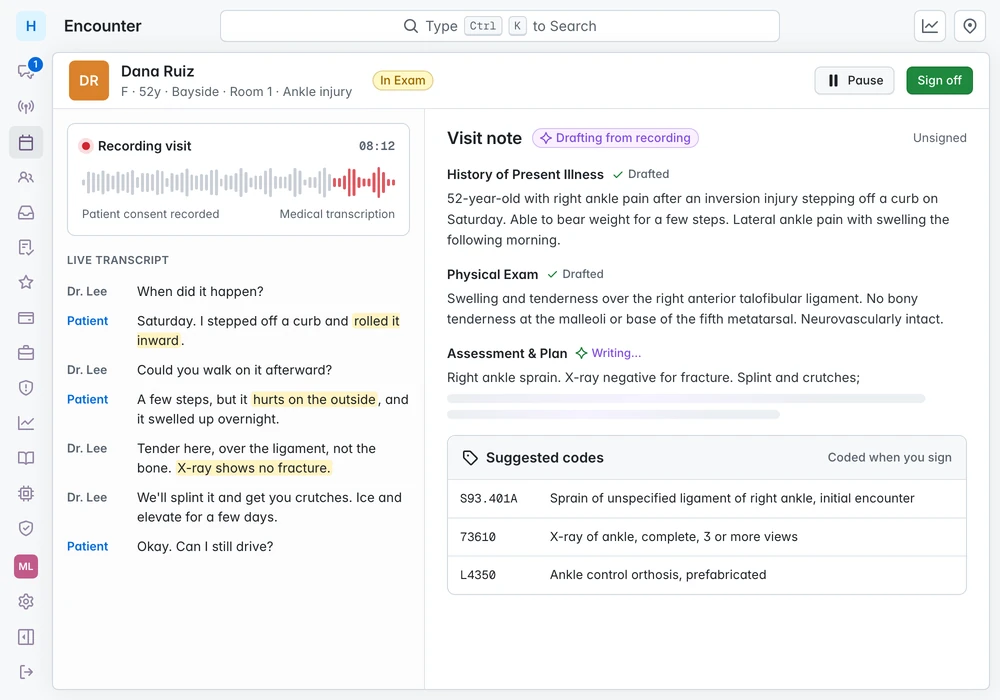
Task: Select code L4350 orthosis row
Action: pos(707,575)
